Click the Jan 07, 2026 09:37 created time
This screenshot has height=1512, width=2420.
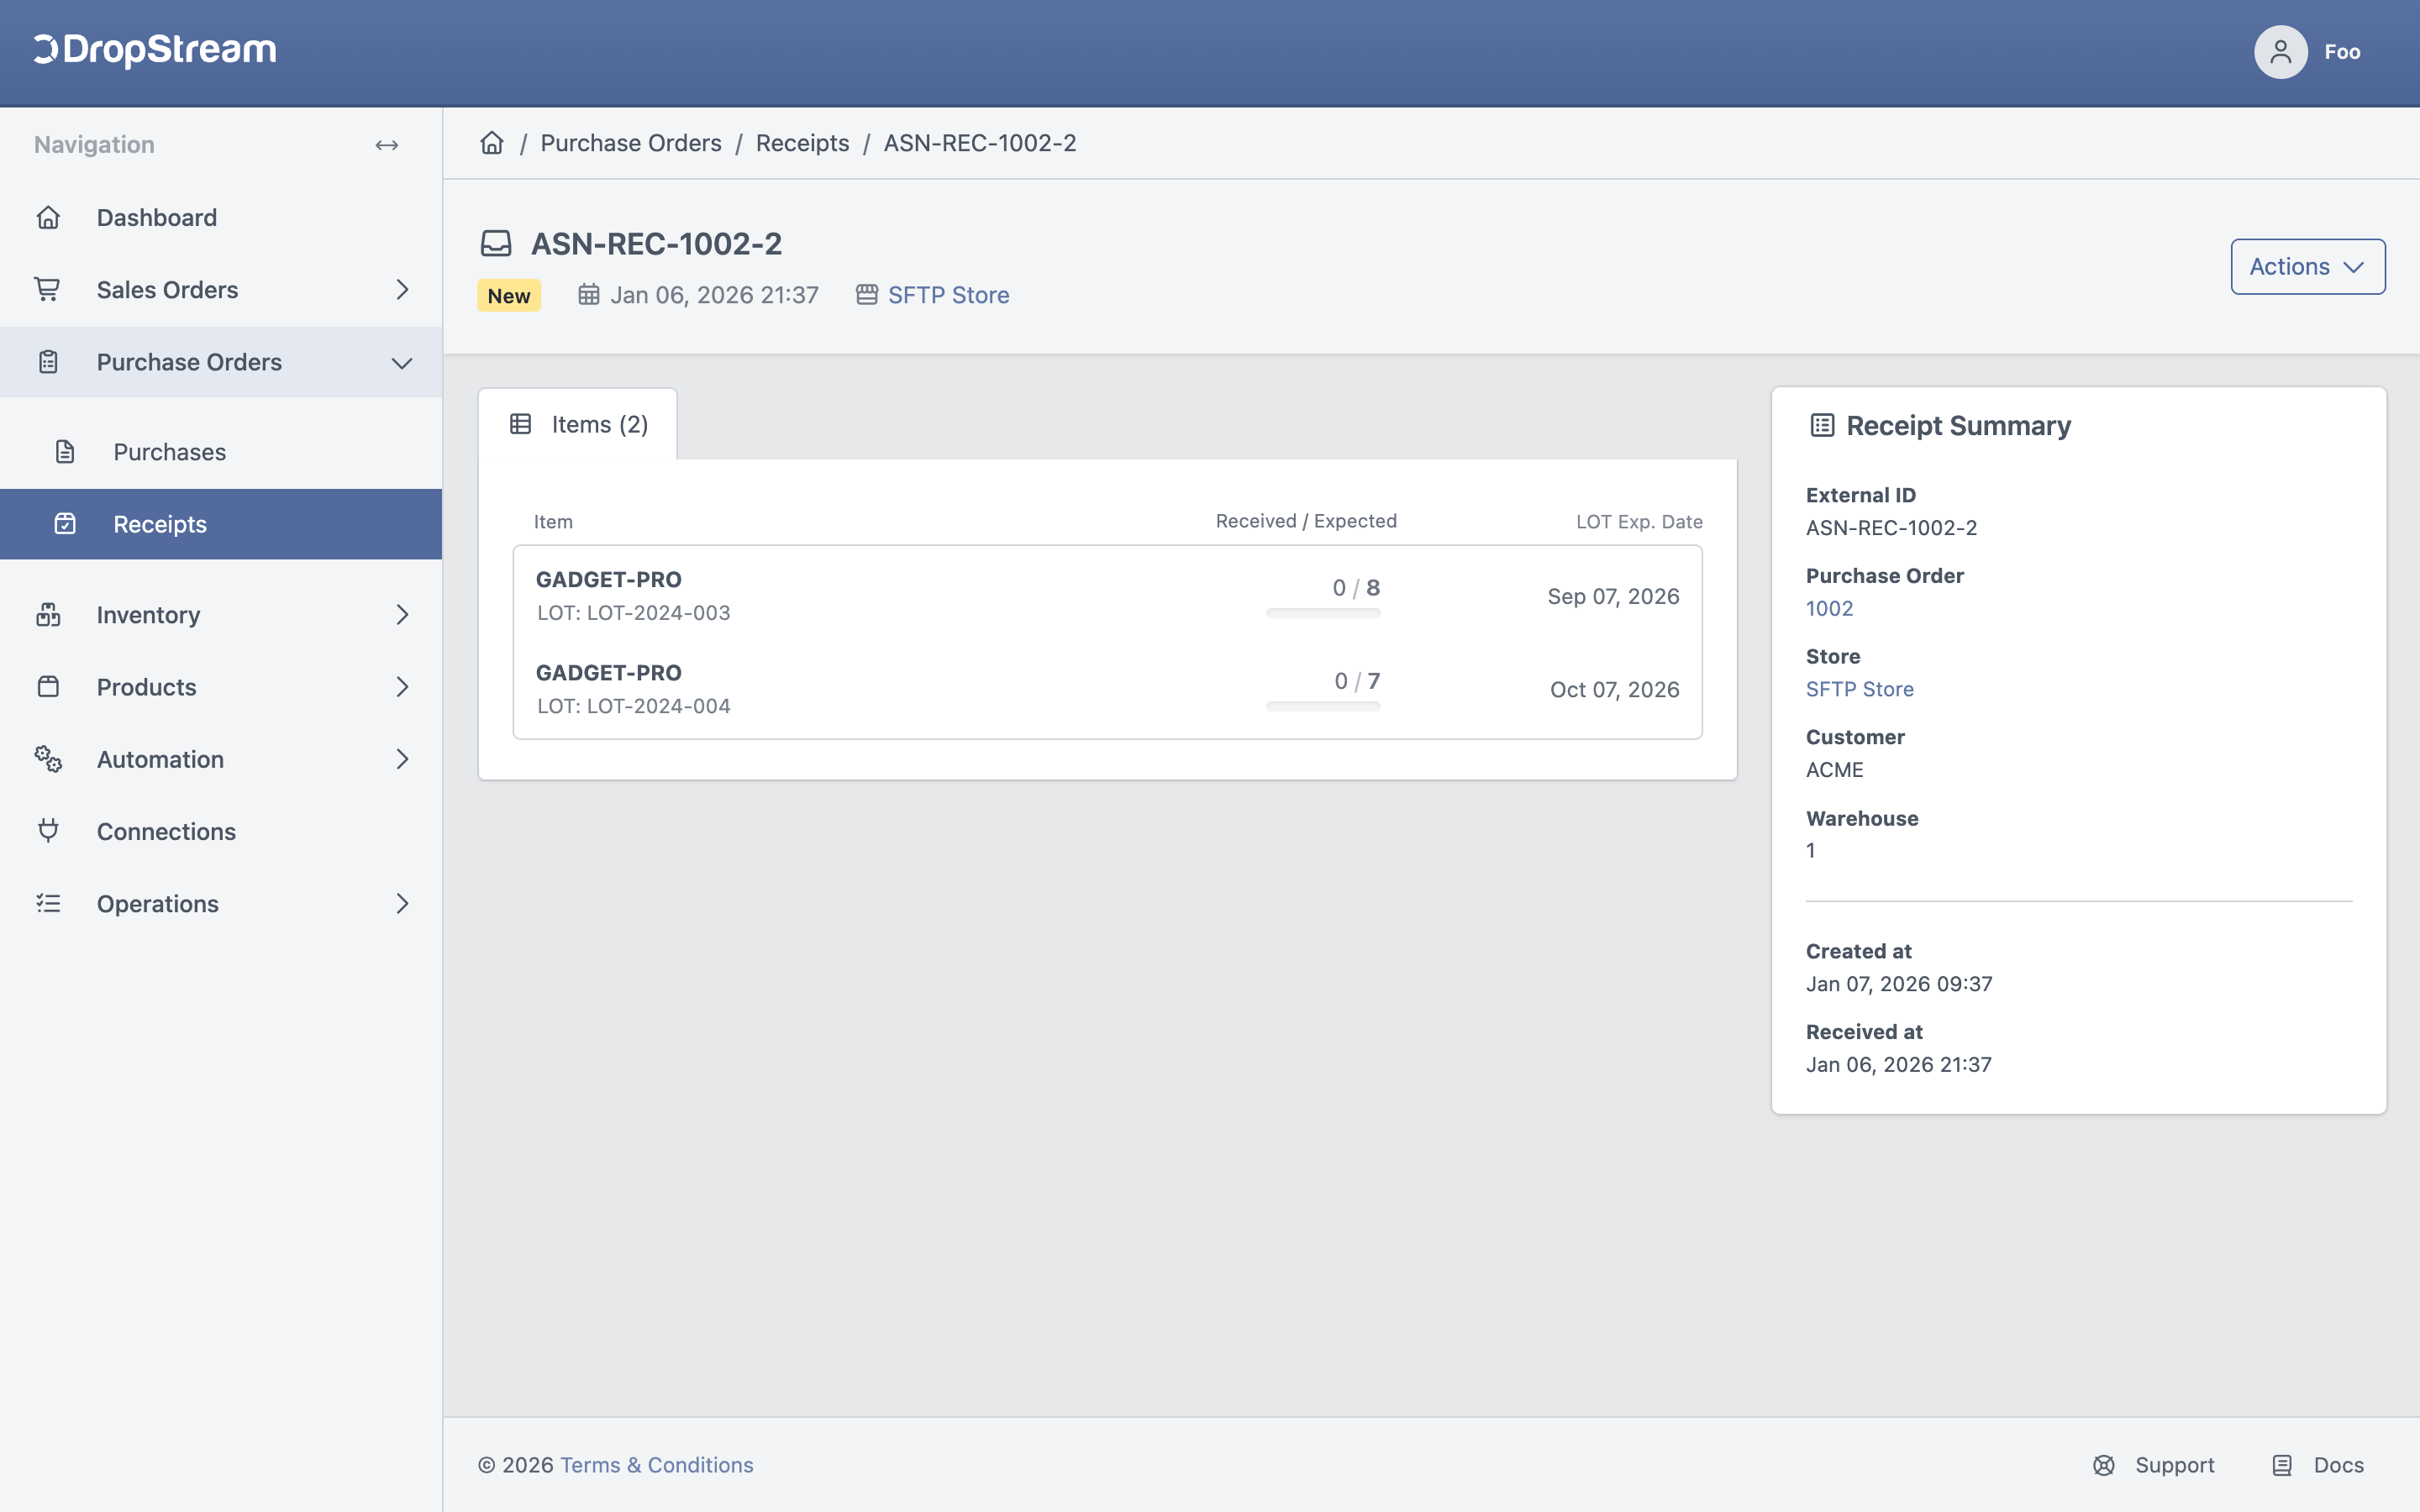pyautogui.click(x=1899, y=984)
